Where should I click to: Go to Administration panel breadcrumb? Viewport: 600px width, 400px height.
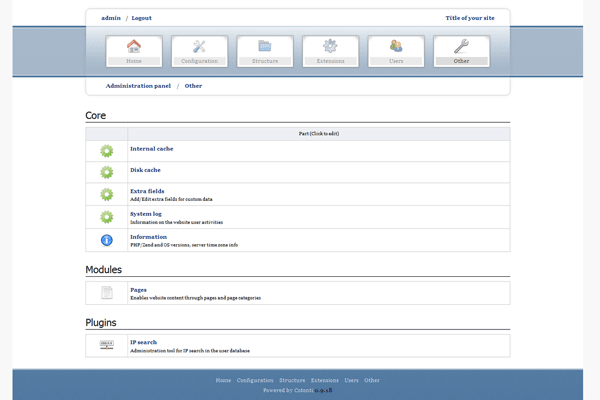pyautogui.click(x=138, y=86)
